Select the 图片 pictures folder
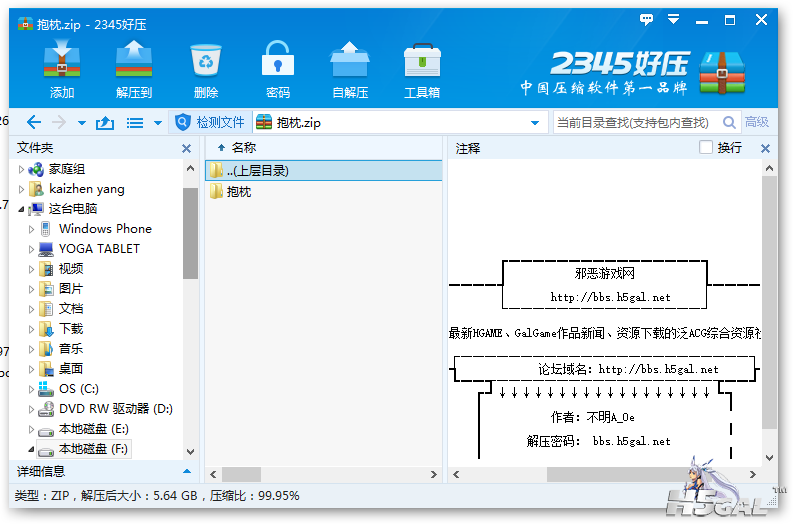 (x=71, y=289)
